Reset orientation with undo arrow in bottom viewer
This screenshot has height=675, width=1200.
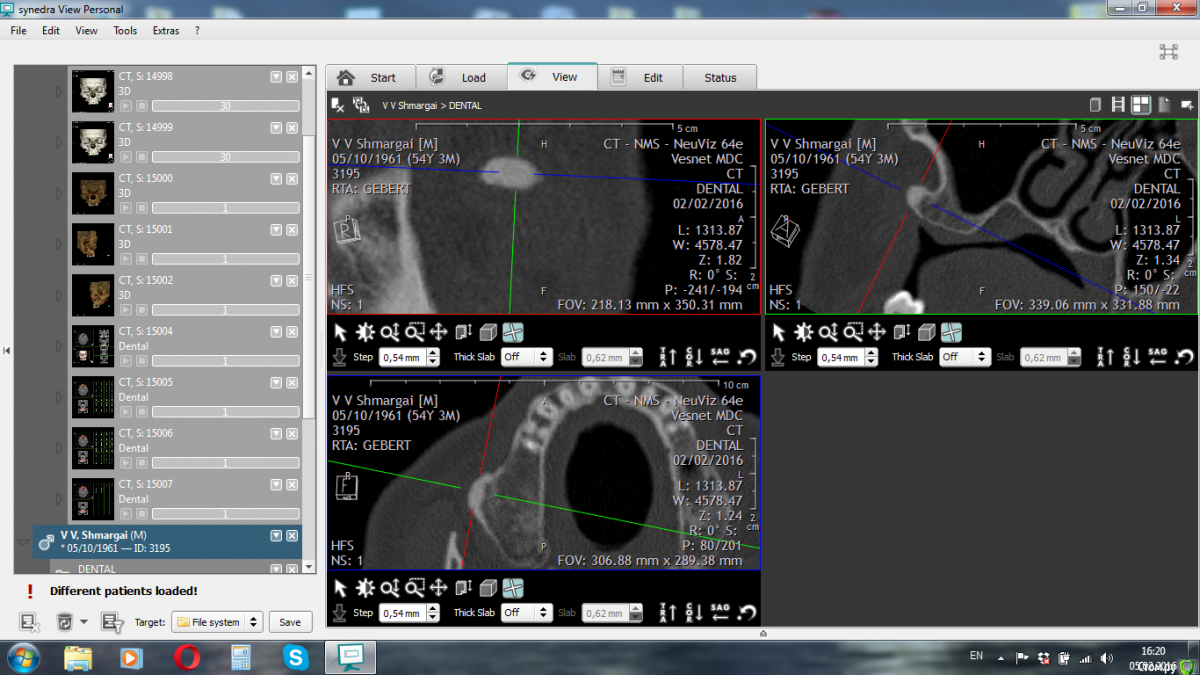point(747,612)
